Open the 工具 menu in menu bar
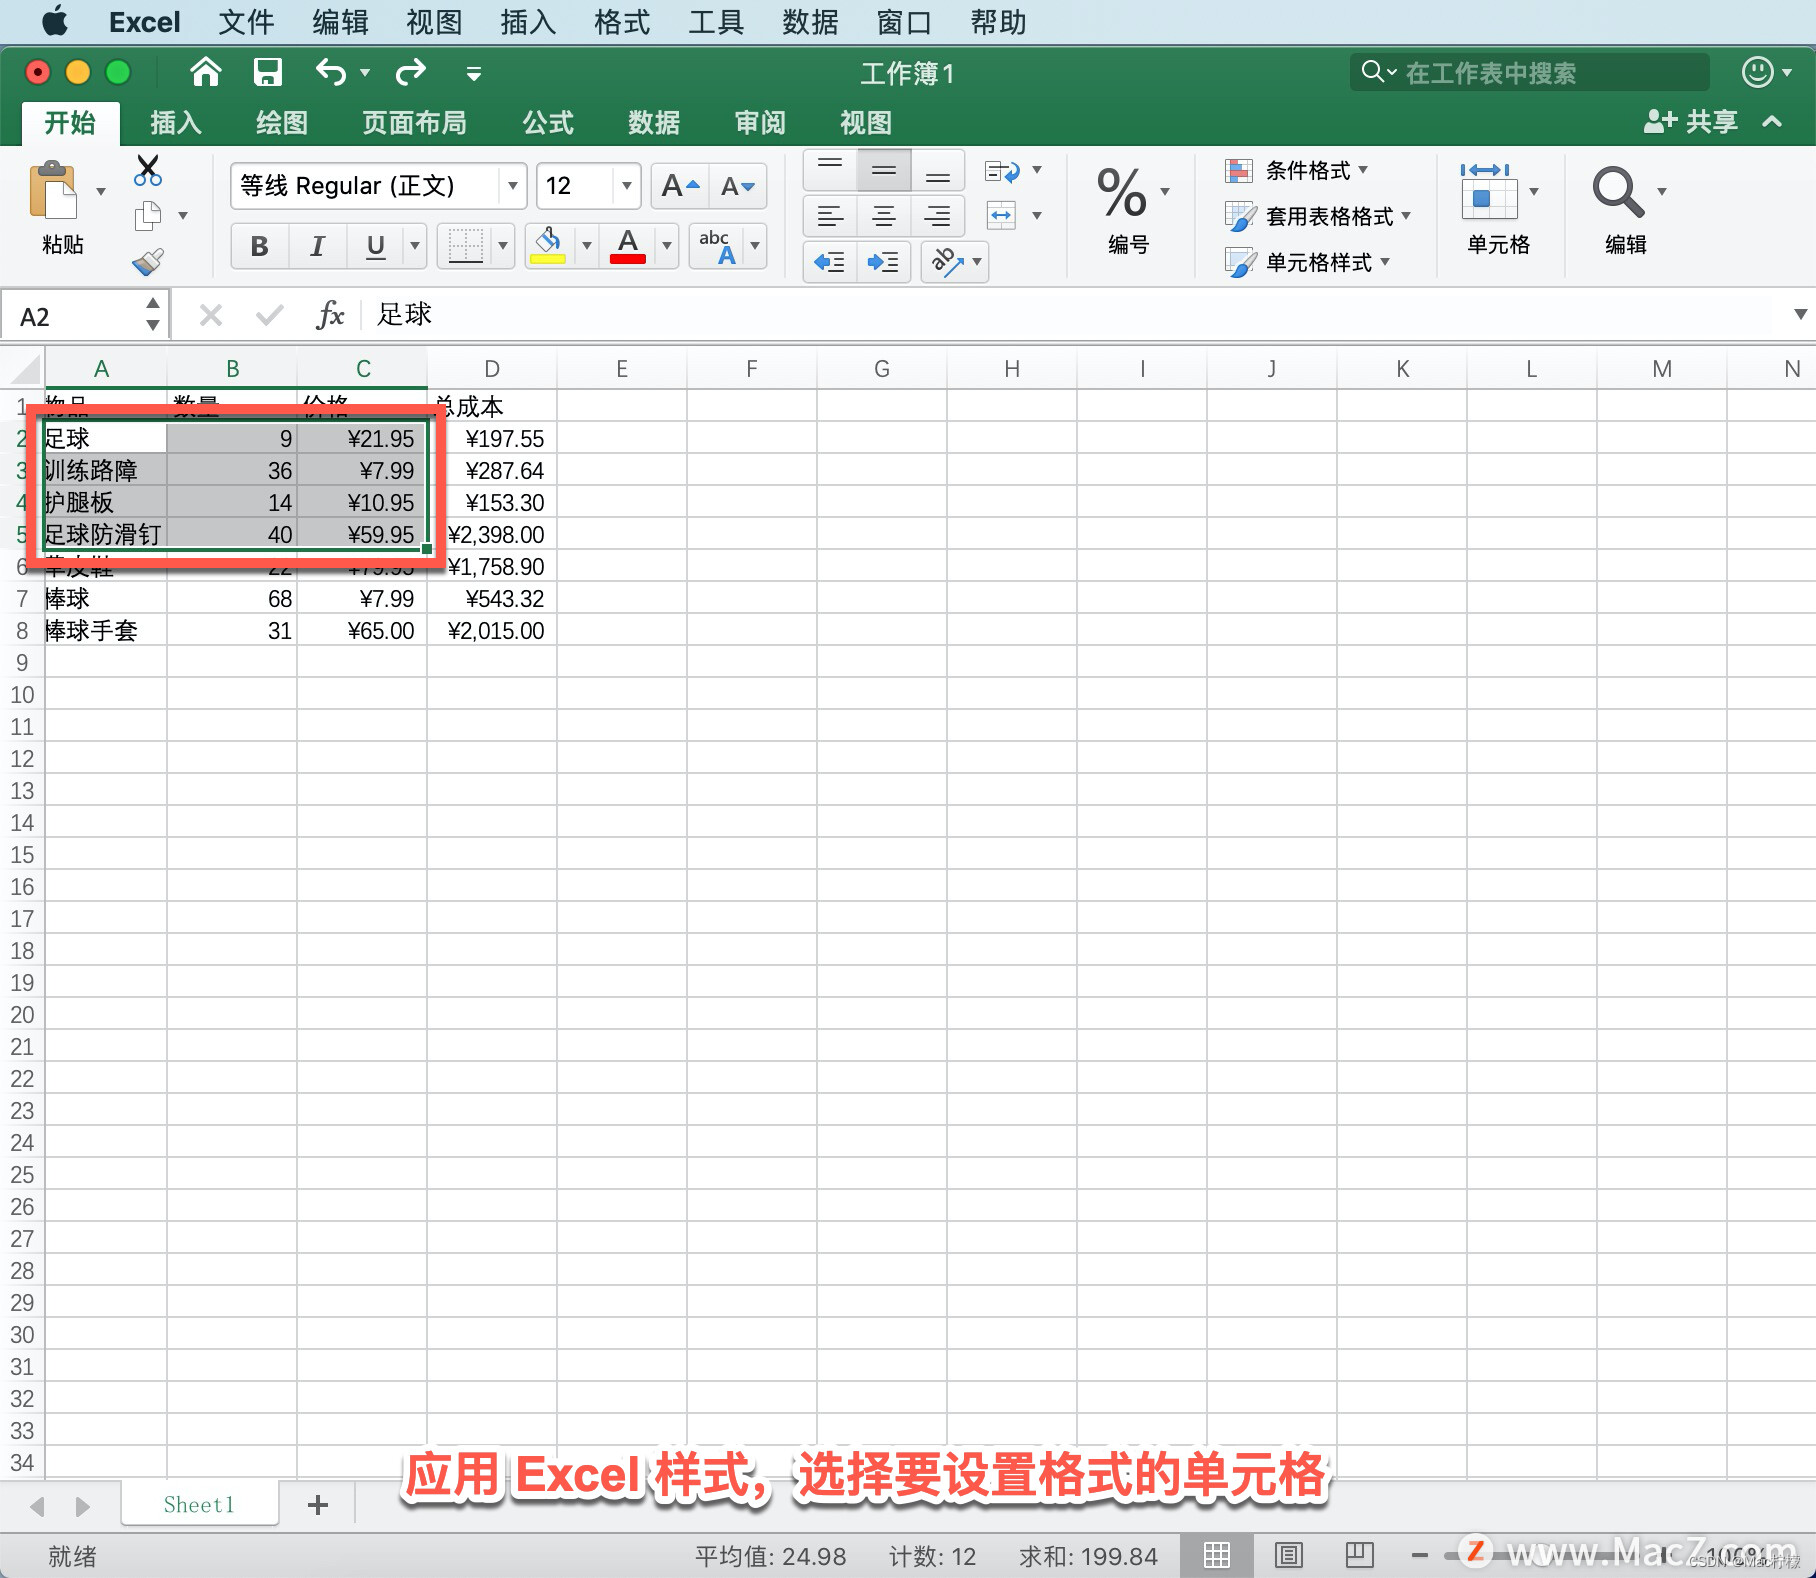Screen dimensions: 1816x1578 pos(716,22)
